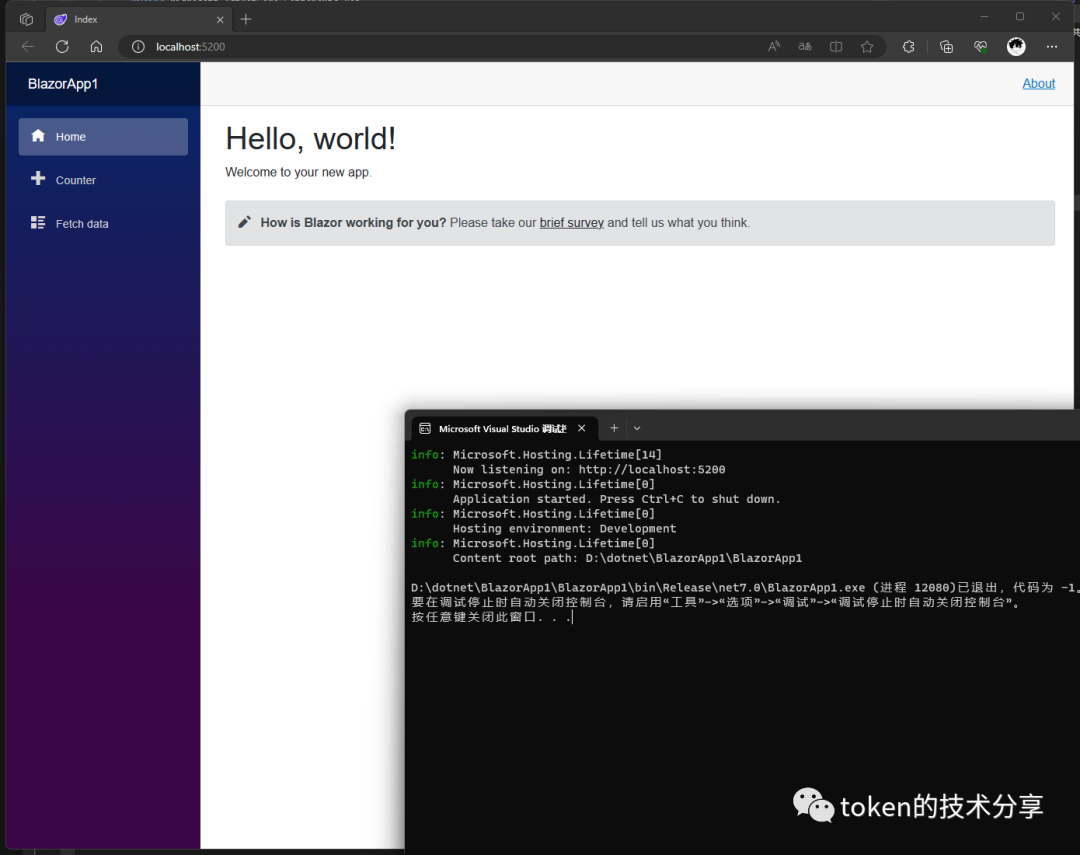Expand the terminal profile dropdown chevron
The height and width of the screenshot is (855, 1080).
point(637,429)
